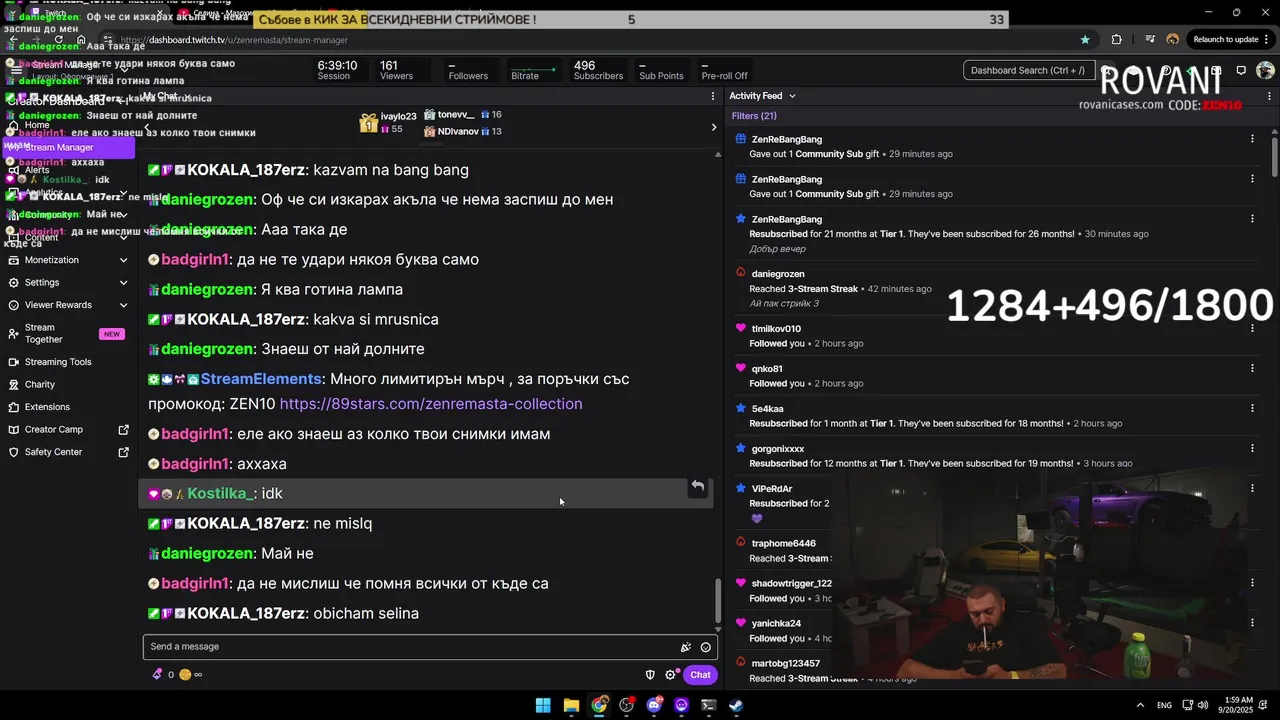Viewport: 1280px width, 720px height.
Task: Click the 496 Subscribers stat
Action: 598,71
